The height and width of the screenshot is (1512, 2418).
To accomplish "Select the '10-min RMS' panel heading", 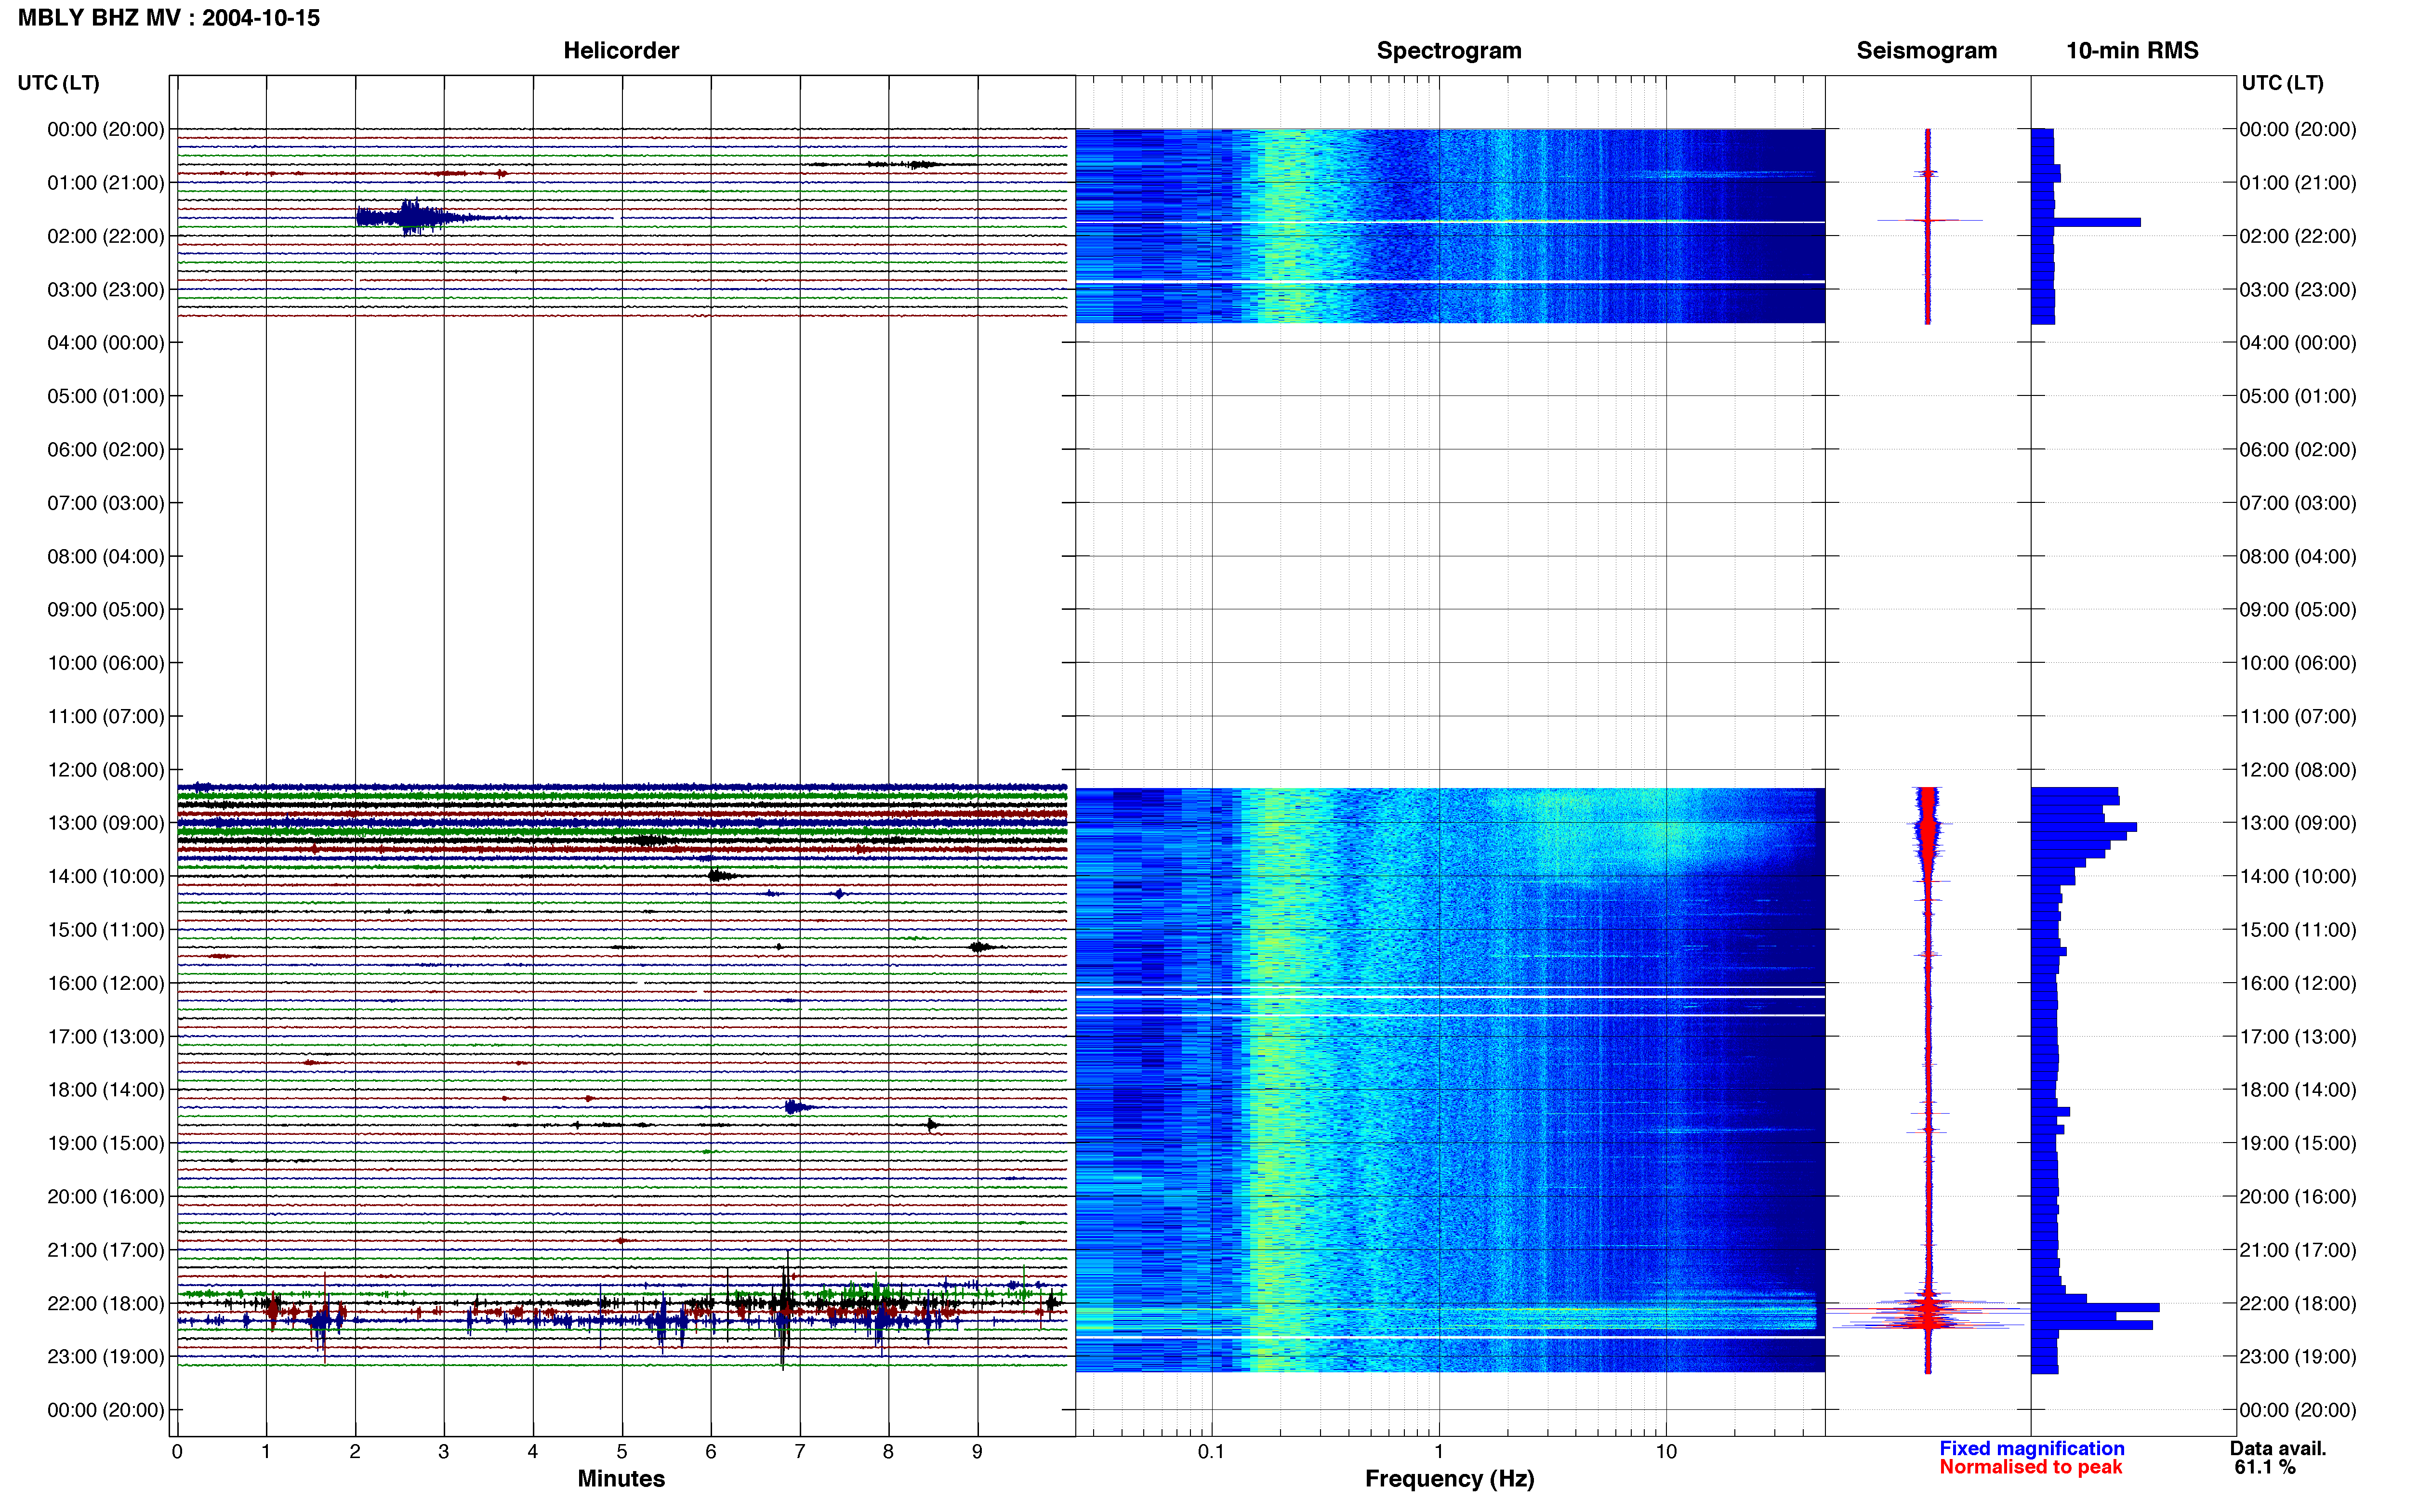I will point(2132,51).
